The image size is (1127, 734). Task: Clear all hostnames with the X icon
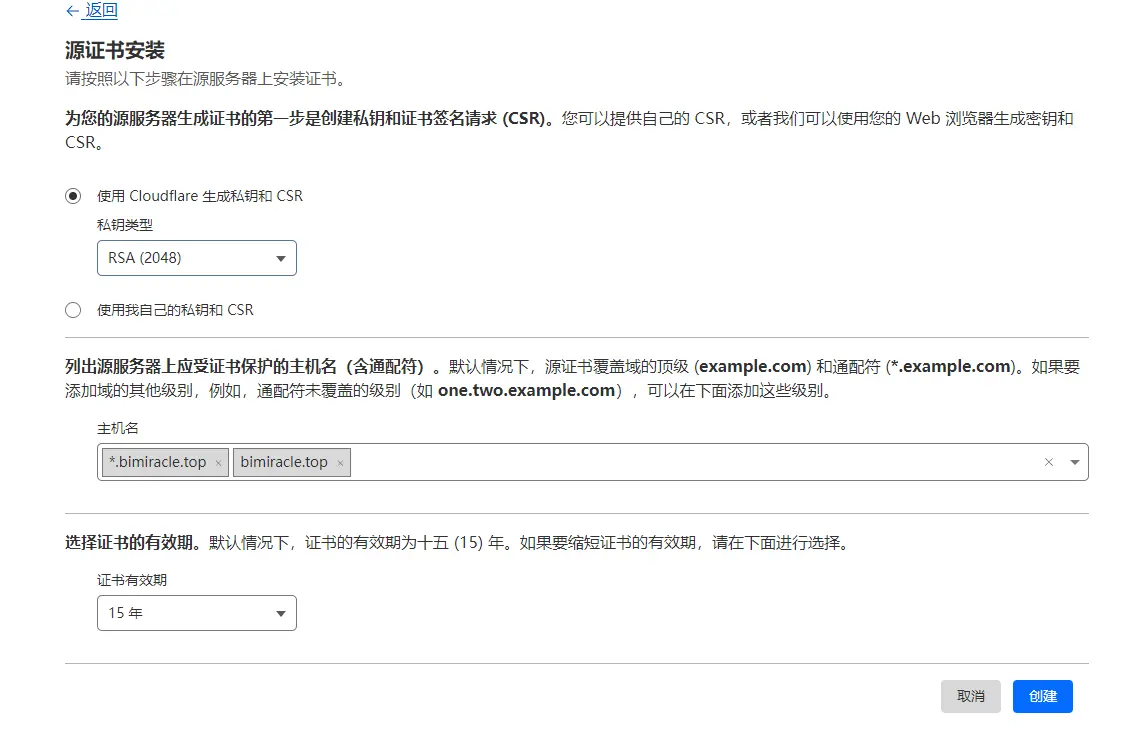(x=1049, y=462)
